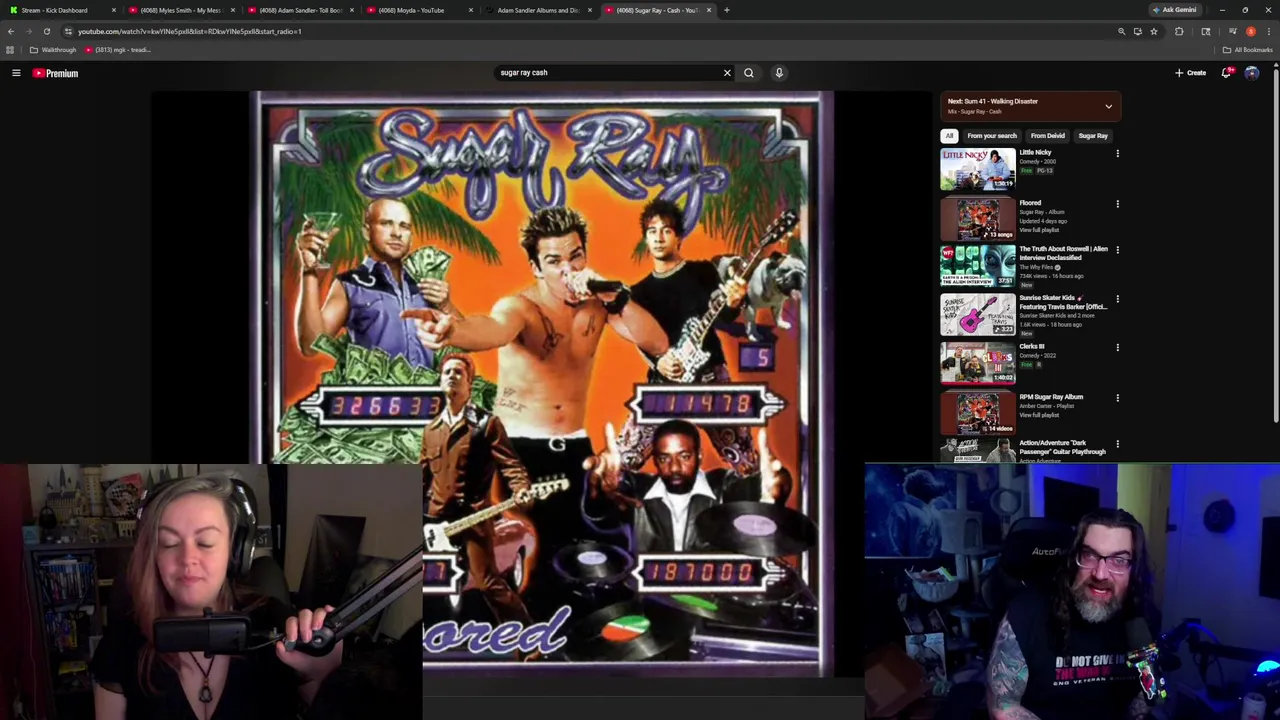Reload the current page
Viewport: 1280px width, 720px height.
coord(46,31)
